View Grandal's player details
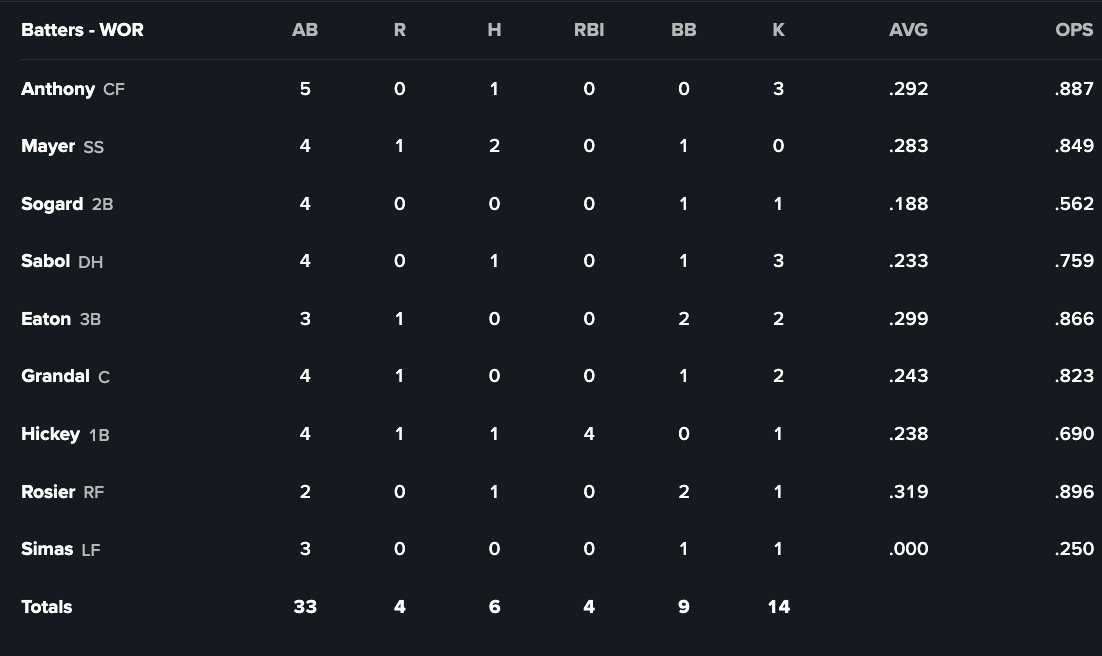Image resolution: width=1102 pixels, height=656 pixels. 55,376
